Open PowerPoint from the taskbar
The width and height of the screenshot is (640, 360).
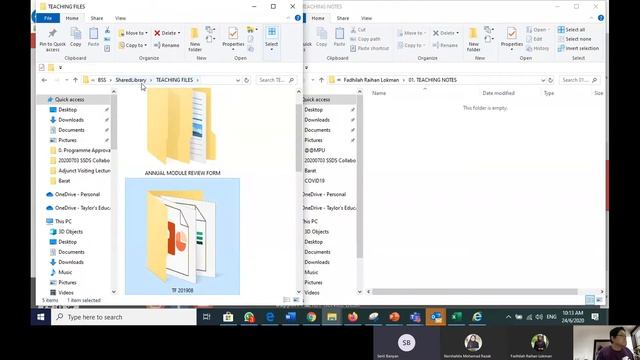[x=394, y=317]
